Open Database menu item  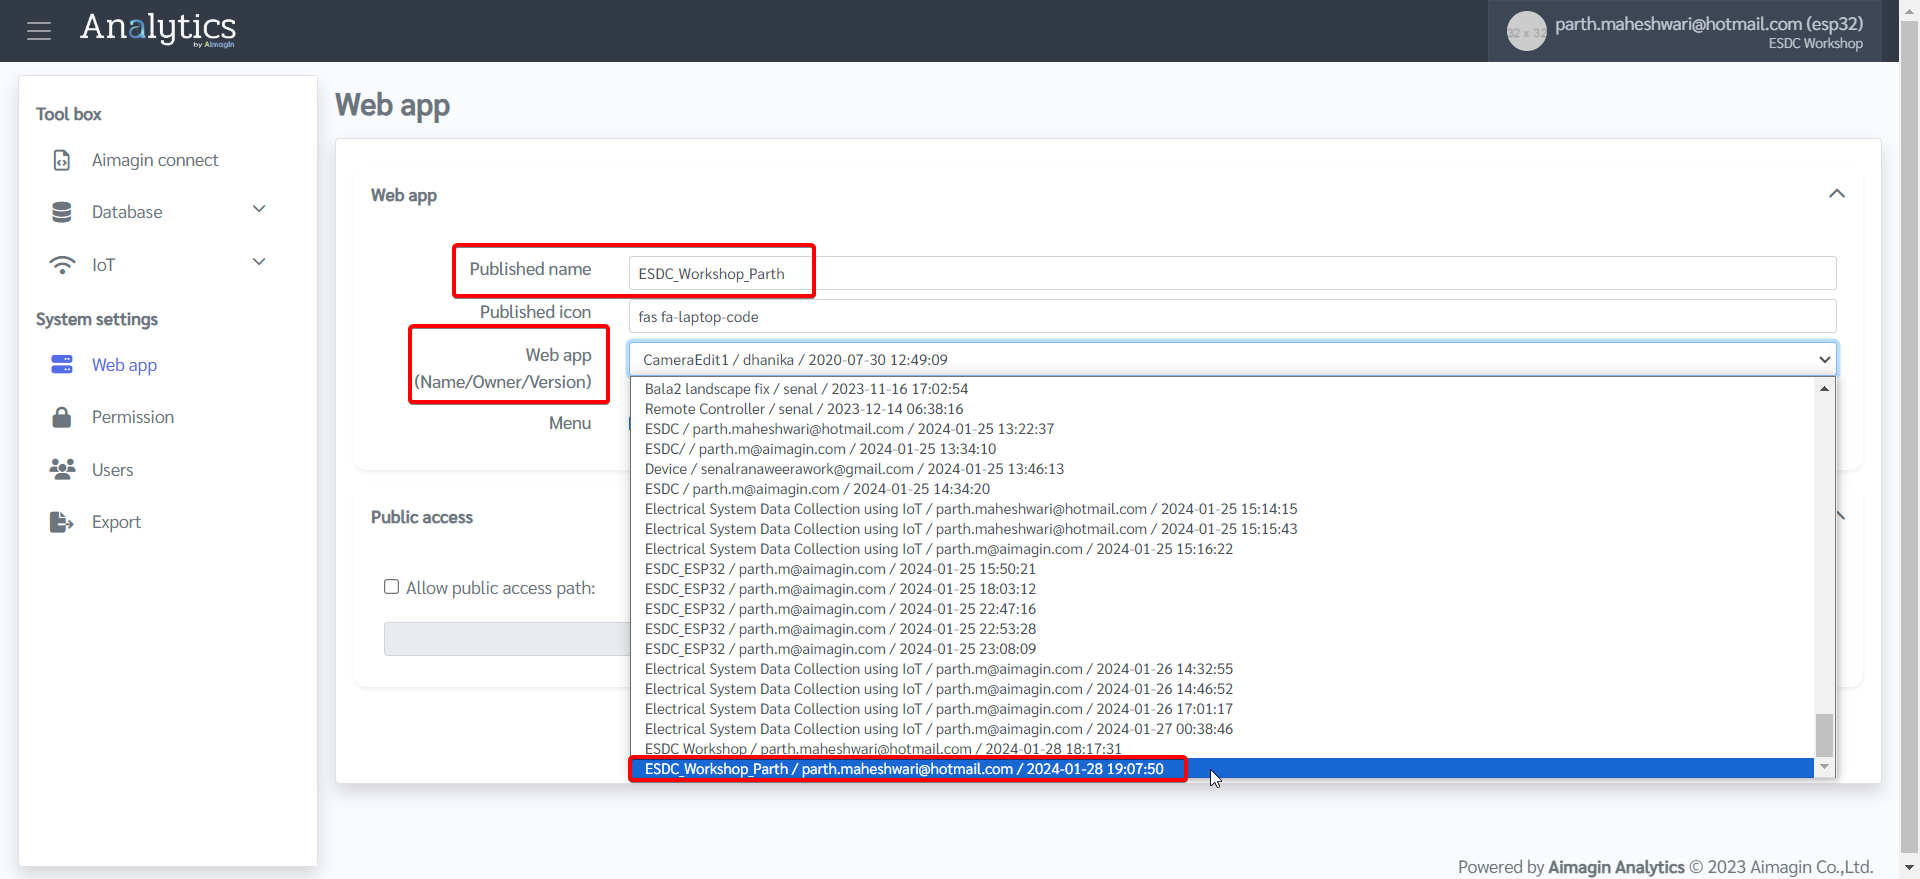(127, 212)
